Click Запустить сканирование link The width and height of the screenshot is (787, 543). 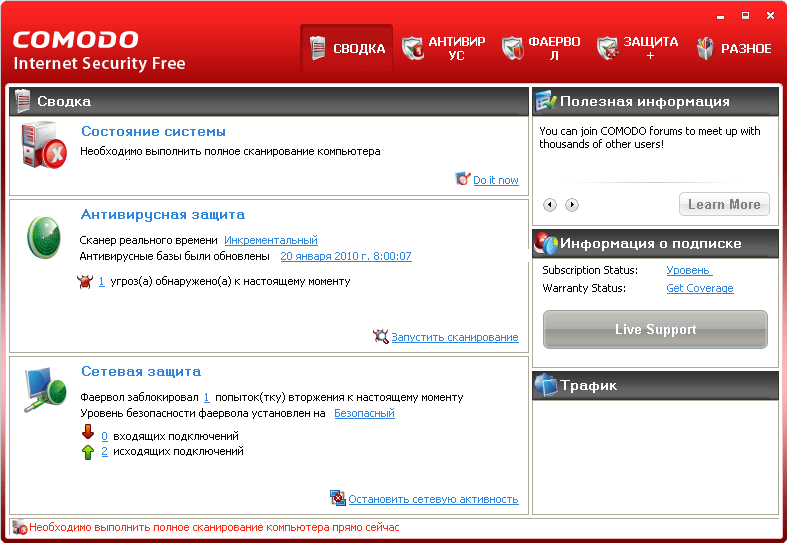[x=454, y=338]
